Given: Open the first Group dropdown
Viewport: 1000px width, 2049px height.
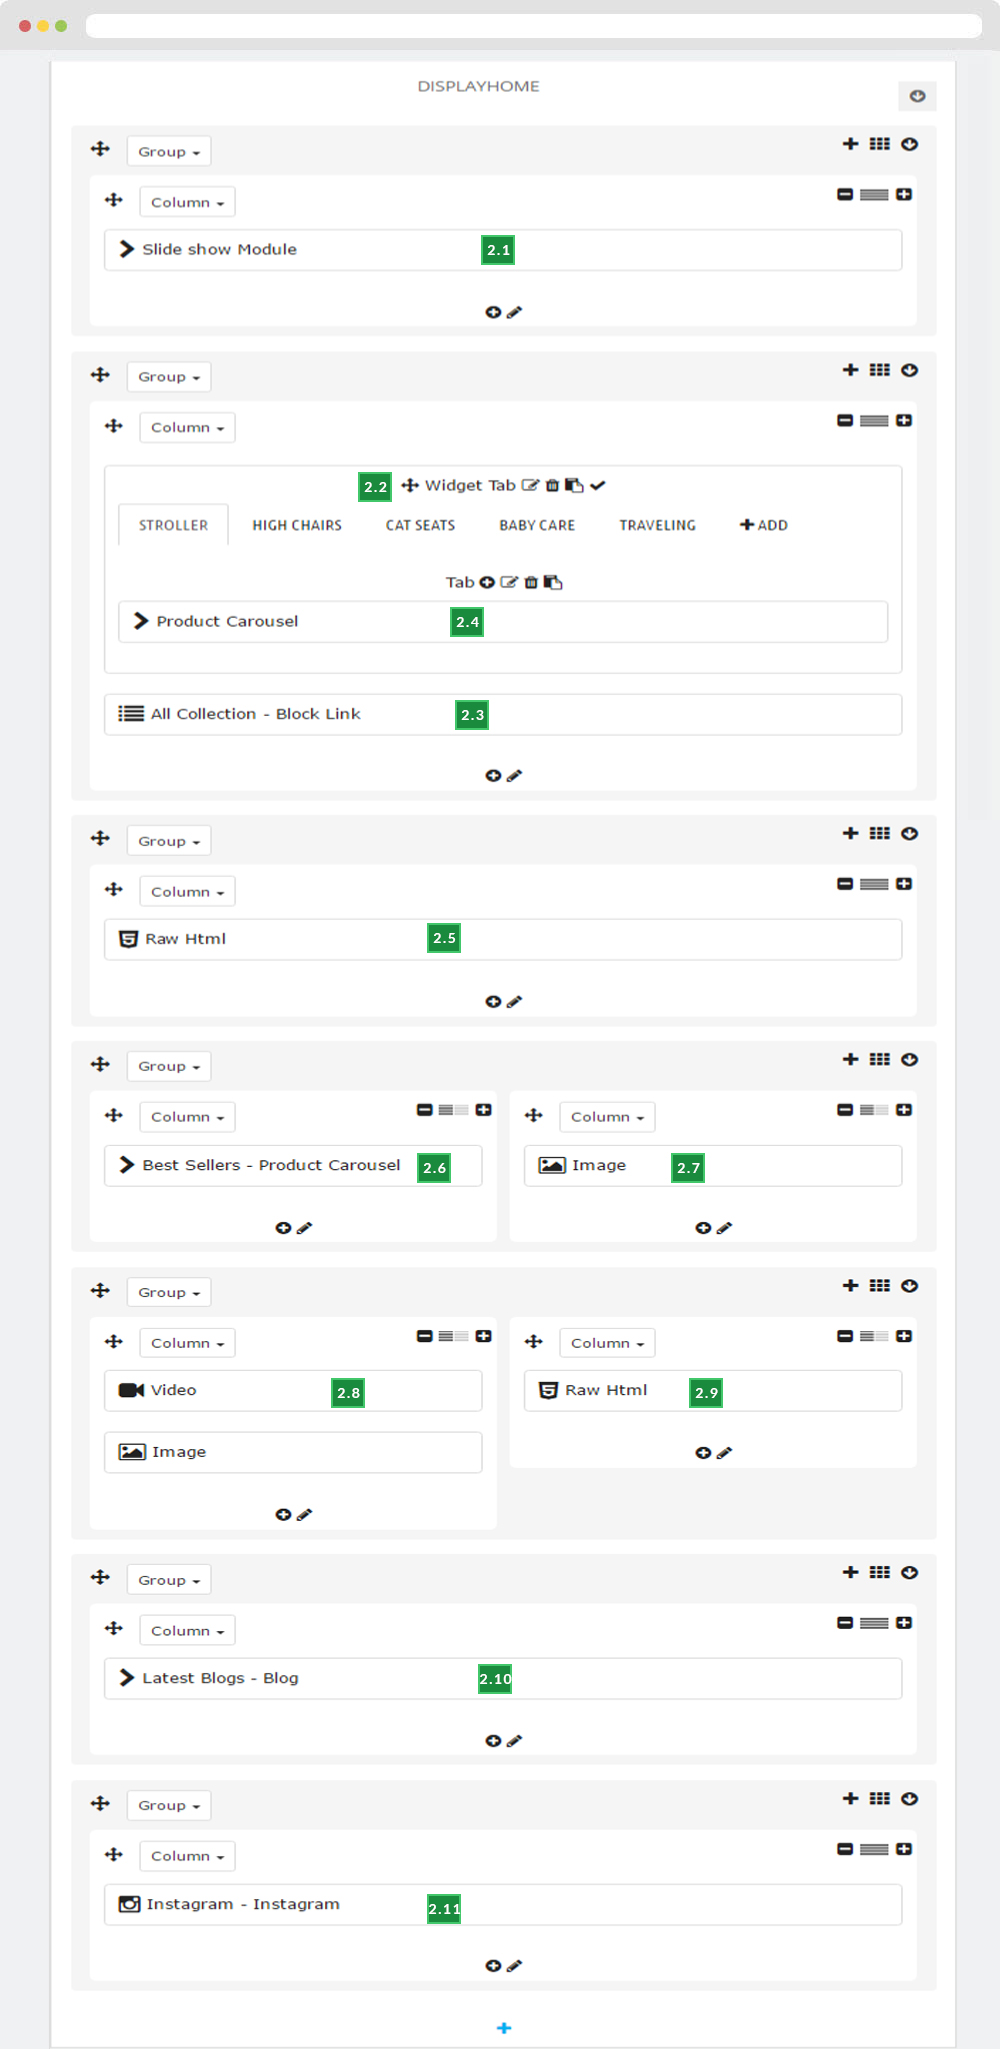Looking at the screenshot, I should tap(169, 151).
